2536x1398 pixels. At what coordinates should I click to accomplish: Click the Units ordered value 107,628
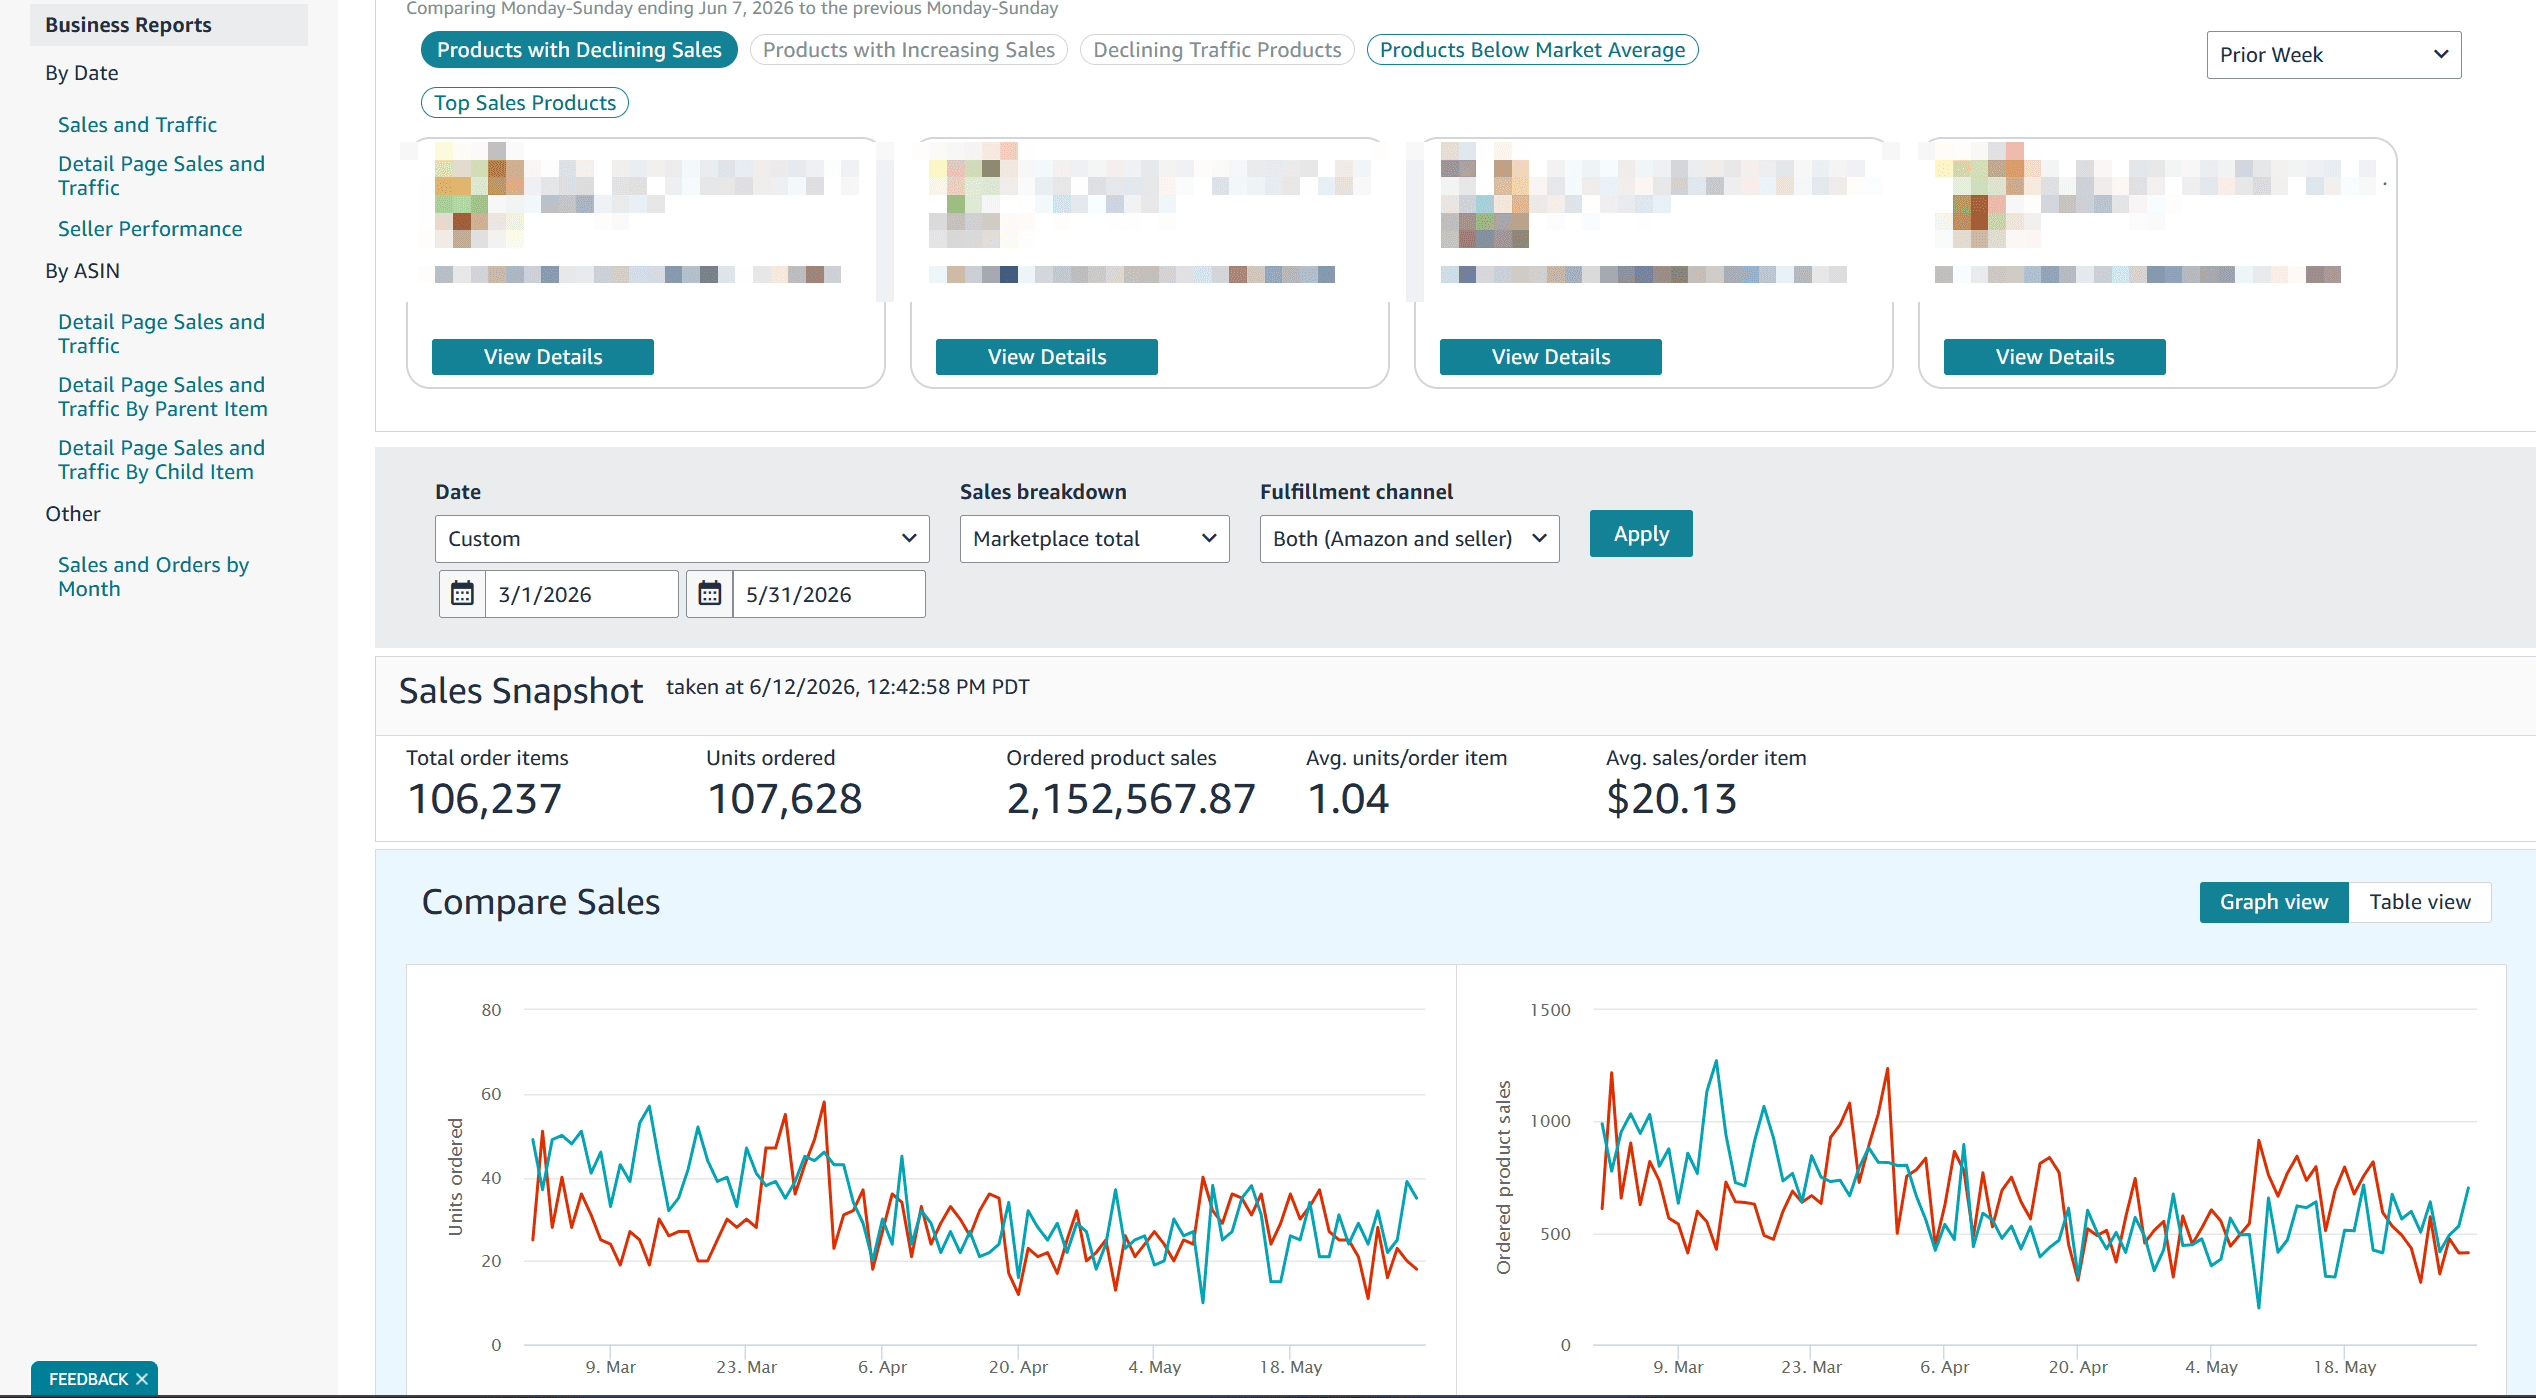click(x=785, y=799)
